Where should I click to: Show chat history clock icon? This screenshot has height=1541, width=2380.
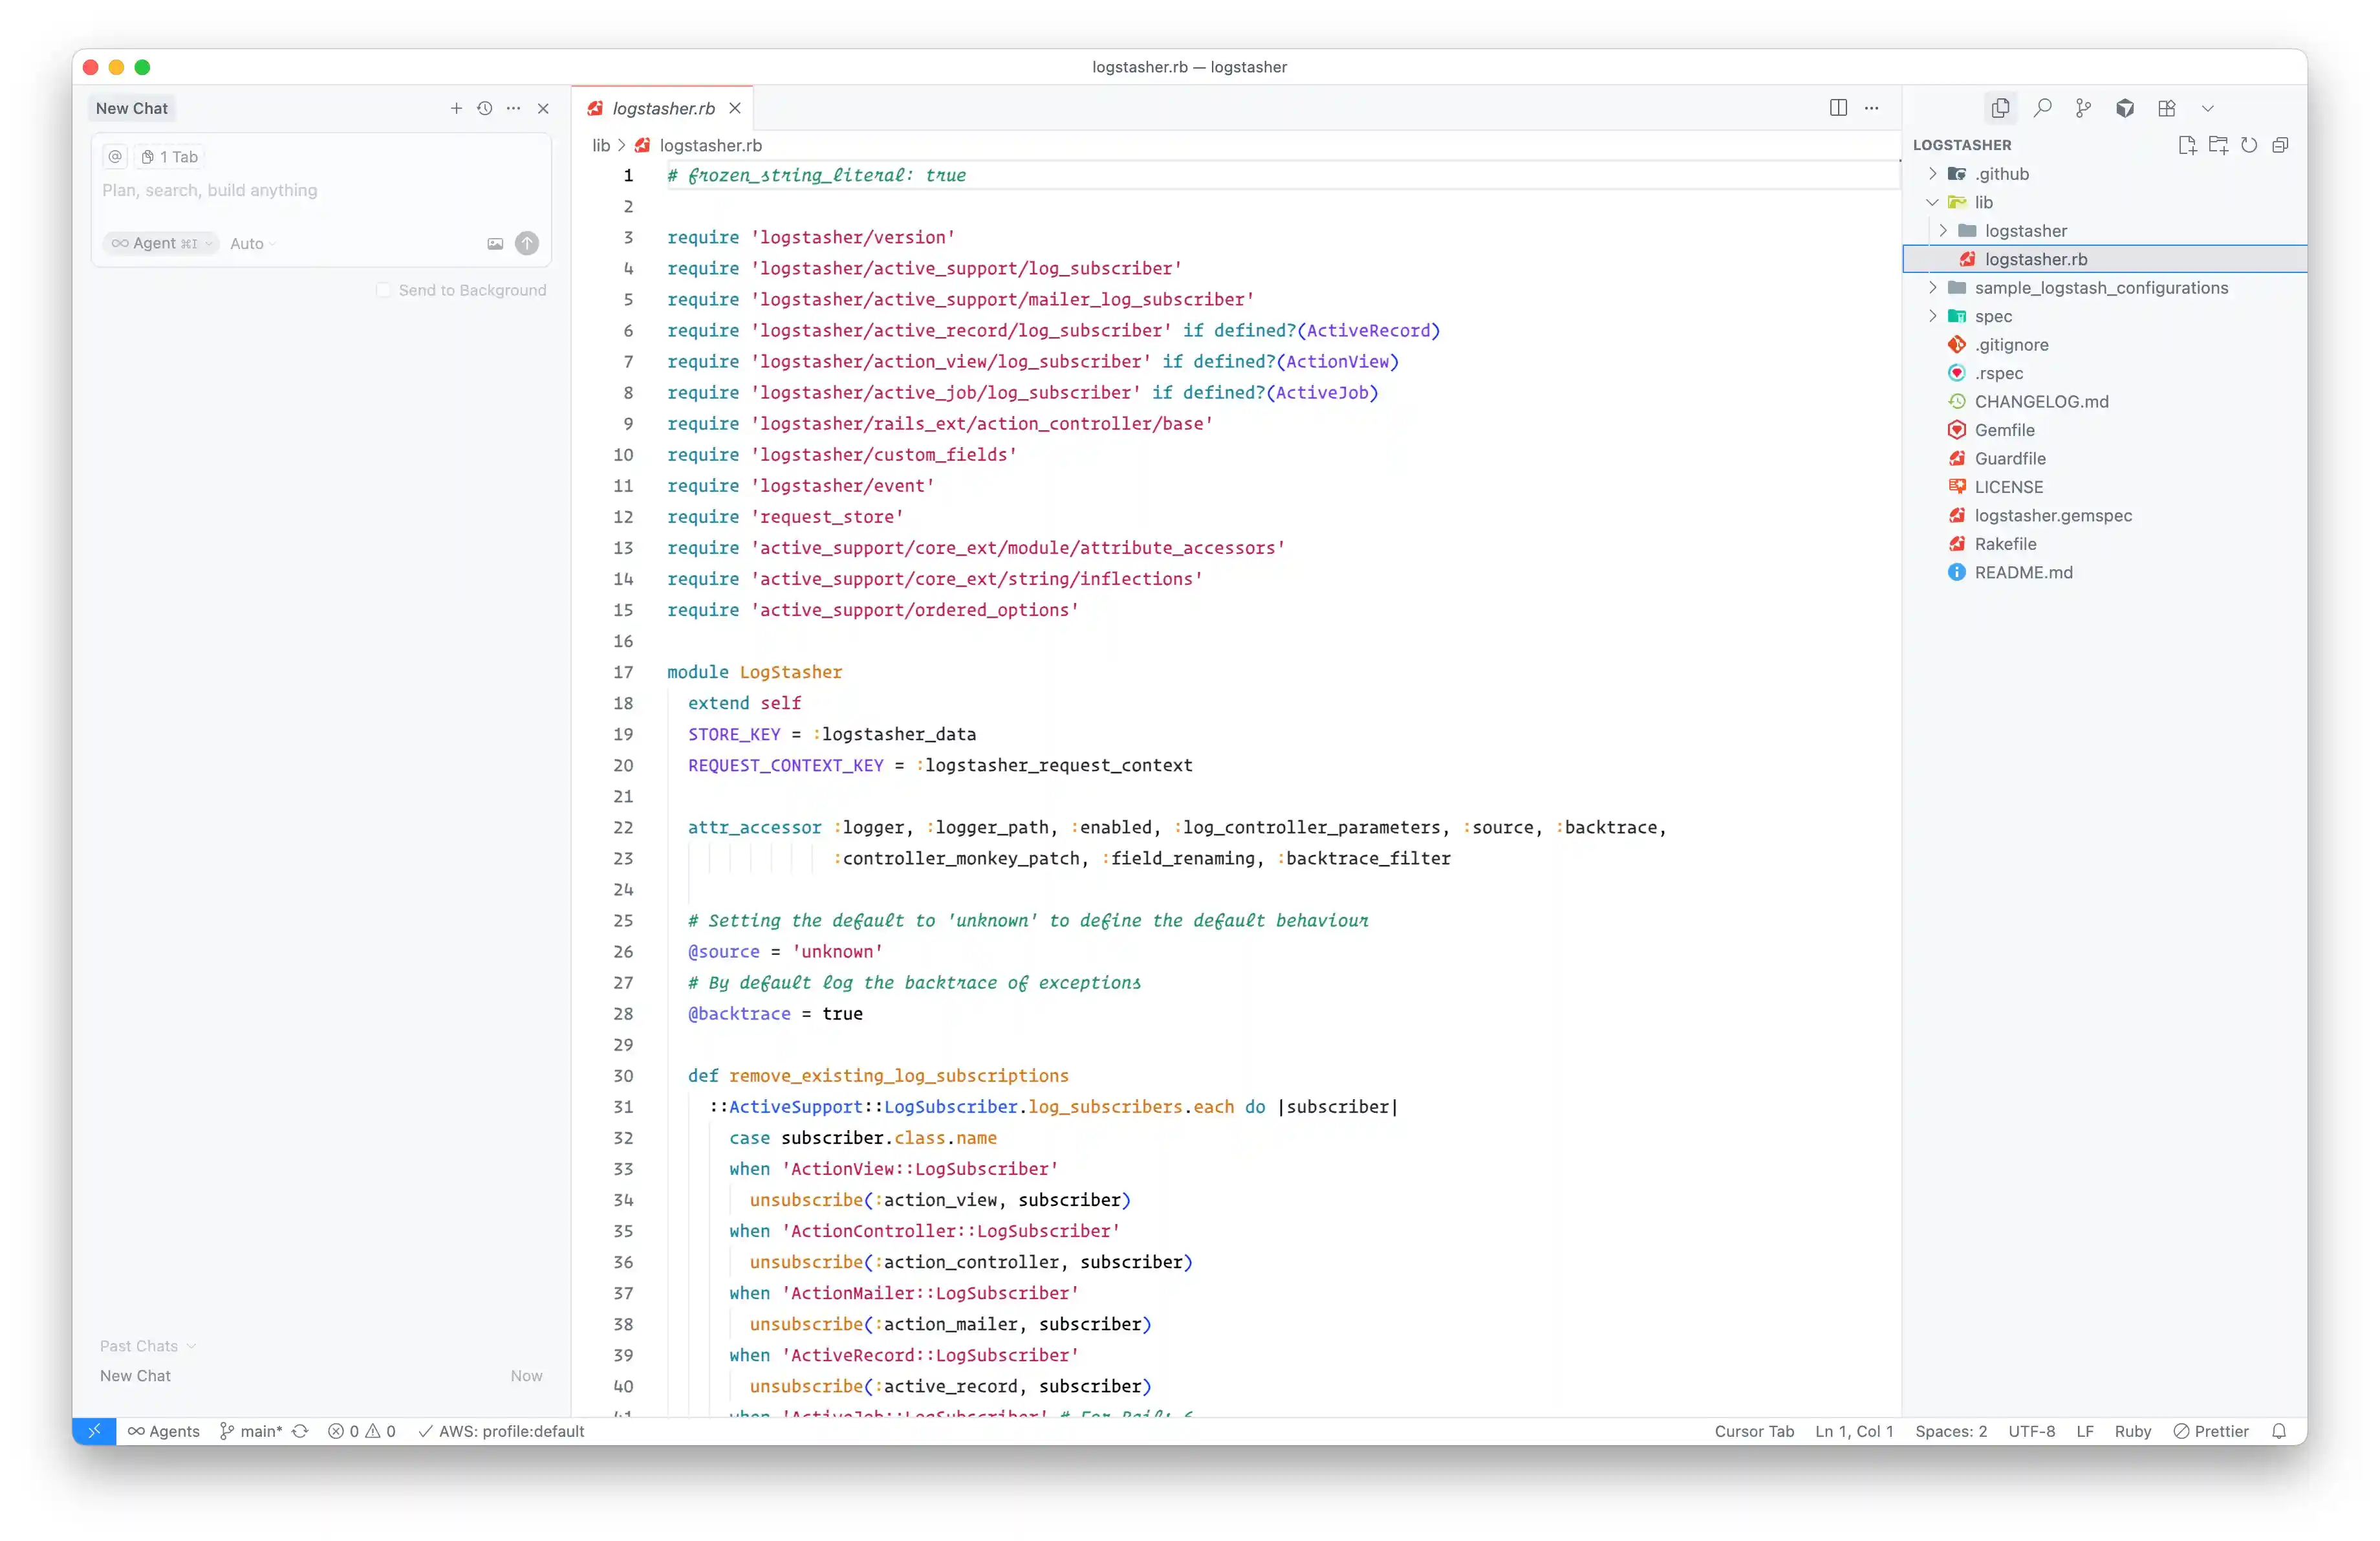pyautogui.click(x=485, y=108)
